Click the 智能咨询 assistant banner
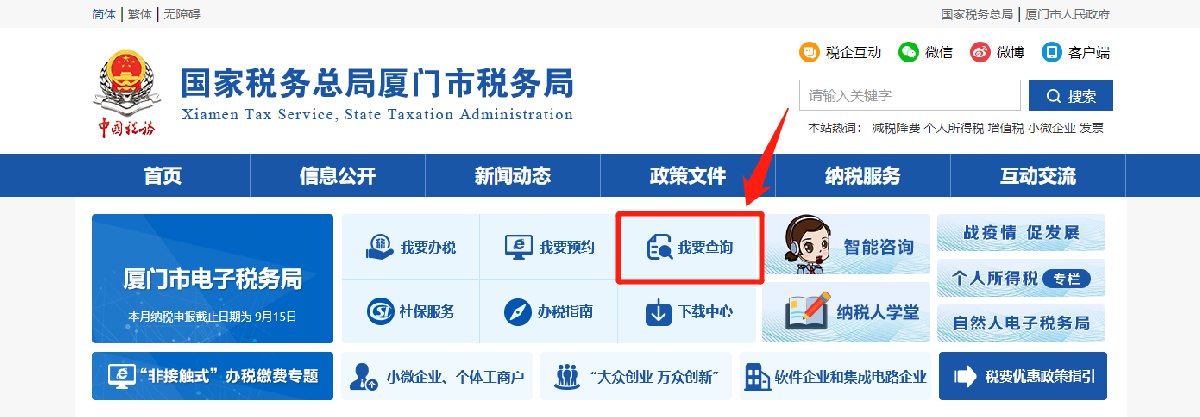The image size is (1200, 417). coord(847,246)
